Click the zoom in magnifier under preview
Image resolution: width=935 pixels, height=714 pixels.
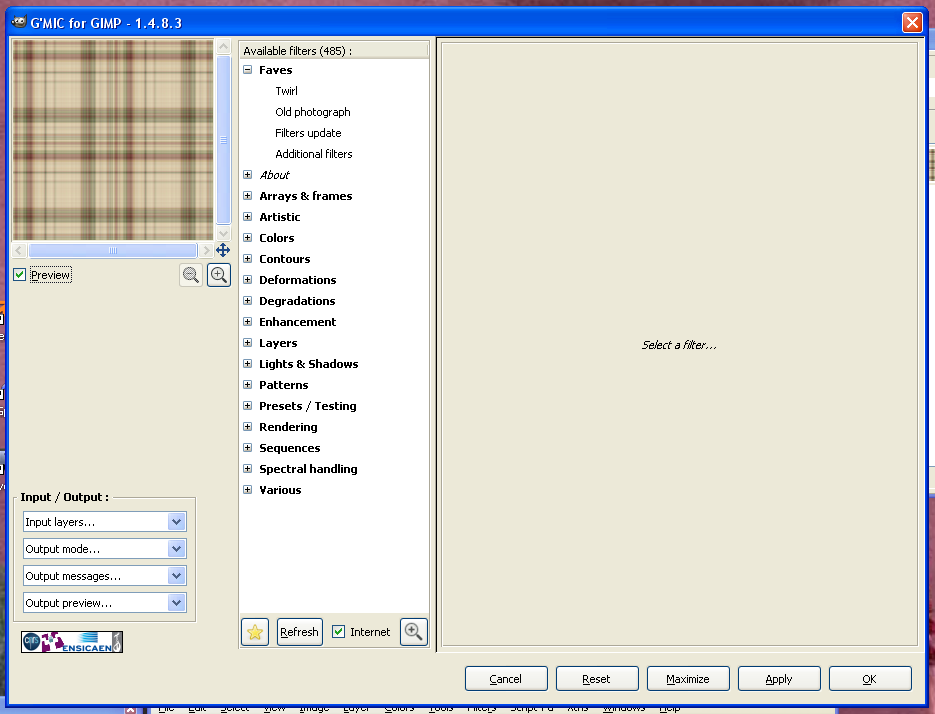(x=219, y=275)
